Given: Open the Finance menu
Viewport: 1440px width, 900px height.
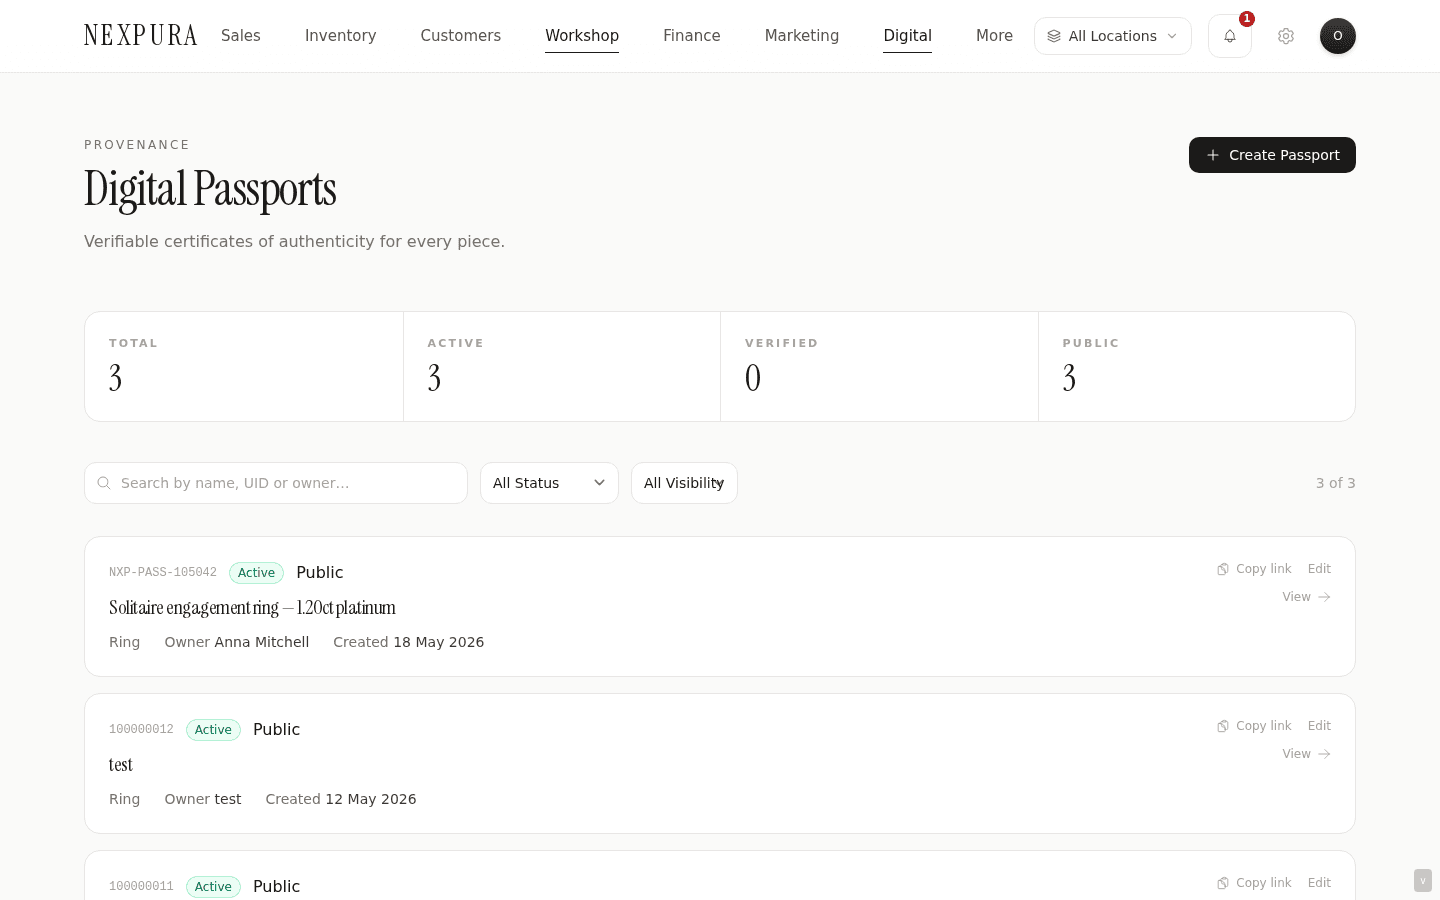Looking at the screenshot, I should [692, 36].
